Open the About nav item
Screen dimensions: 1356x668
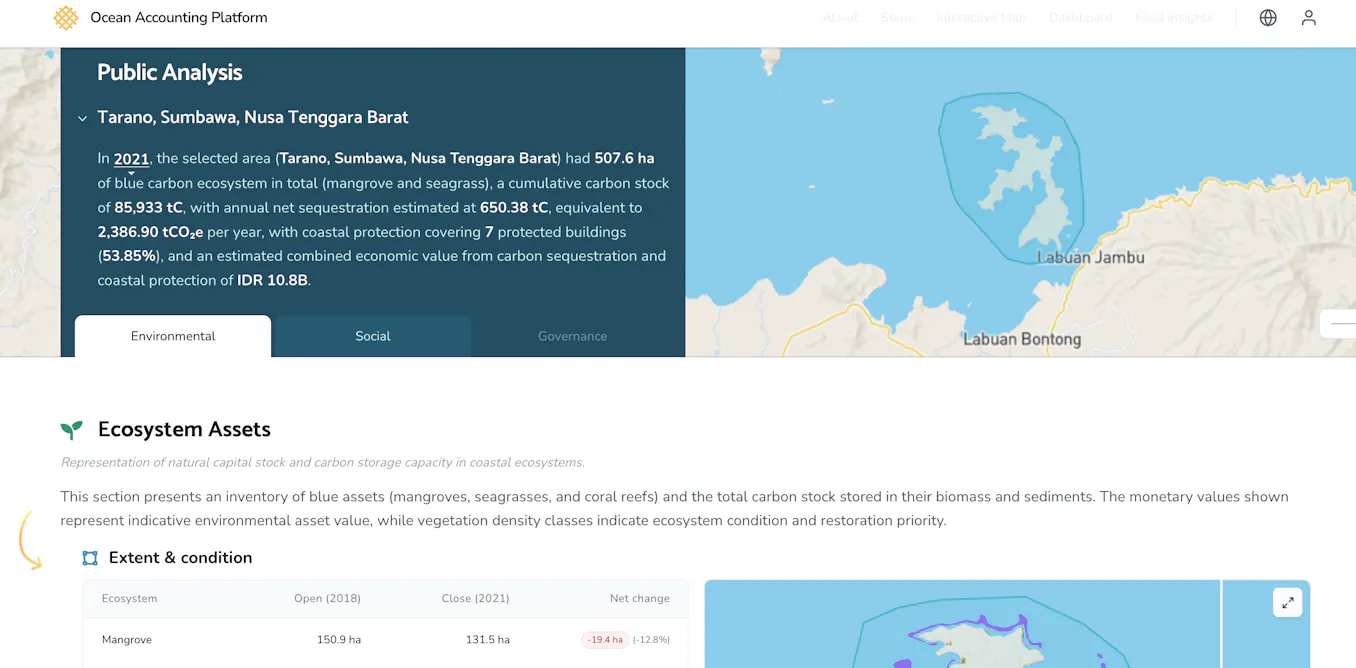pyautogui.click(x=840, y=18)
